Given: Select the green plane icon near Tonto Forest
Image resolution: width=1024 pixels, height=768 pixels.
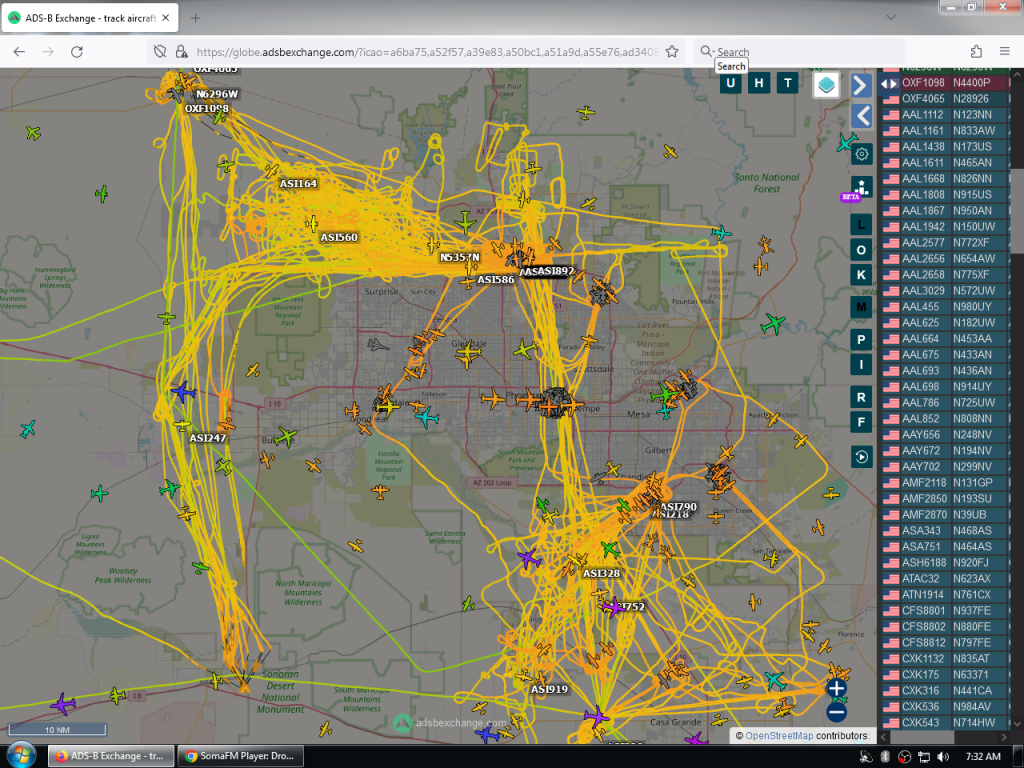Looking at the screenshot, I should [773, 323].
